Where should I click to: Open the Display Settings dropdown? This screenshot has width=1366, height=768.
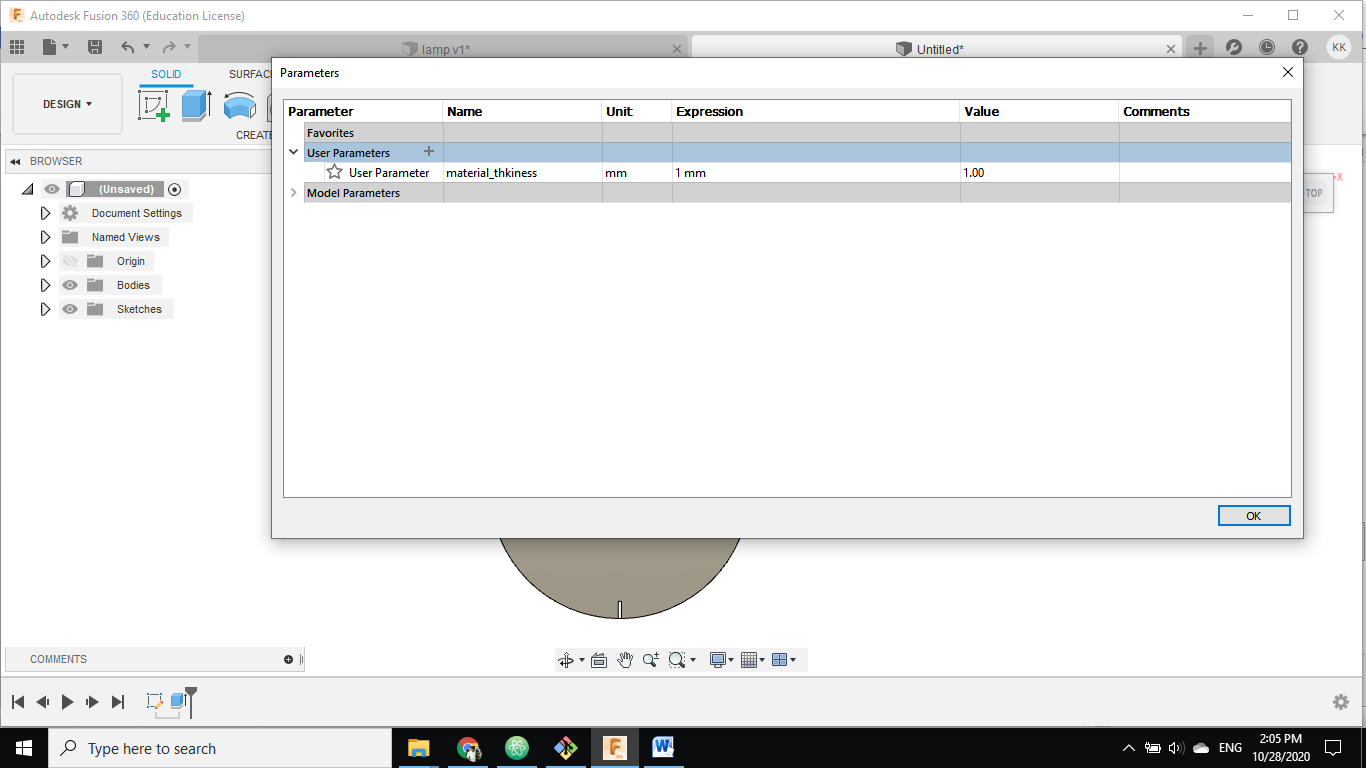tap(722, 660)
